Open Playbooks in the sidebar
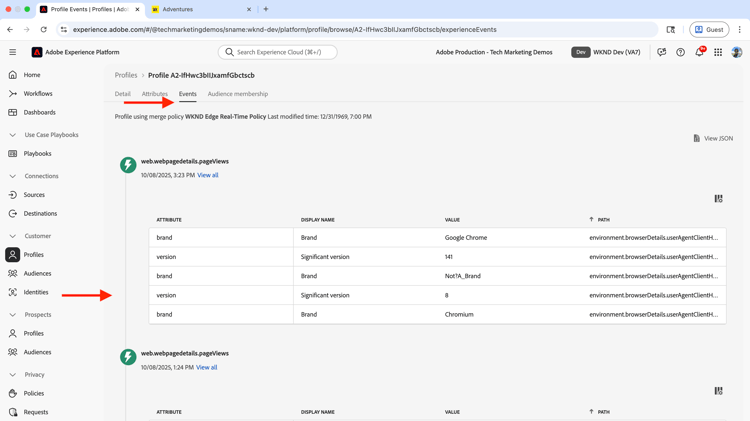The height and width of the screenshot is (421, 750). pyautogui.click(x=37, y=154)
